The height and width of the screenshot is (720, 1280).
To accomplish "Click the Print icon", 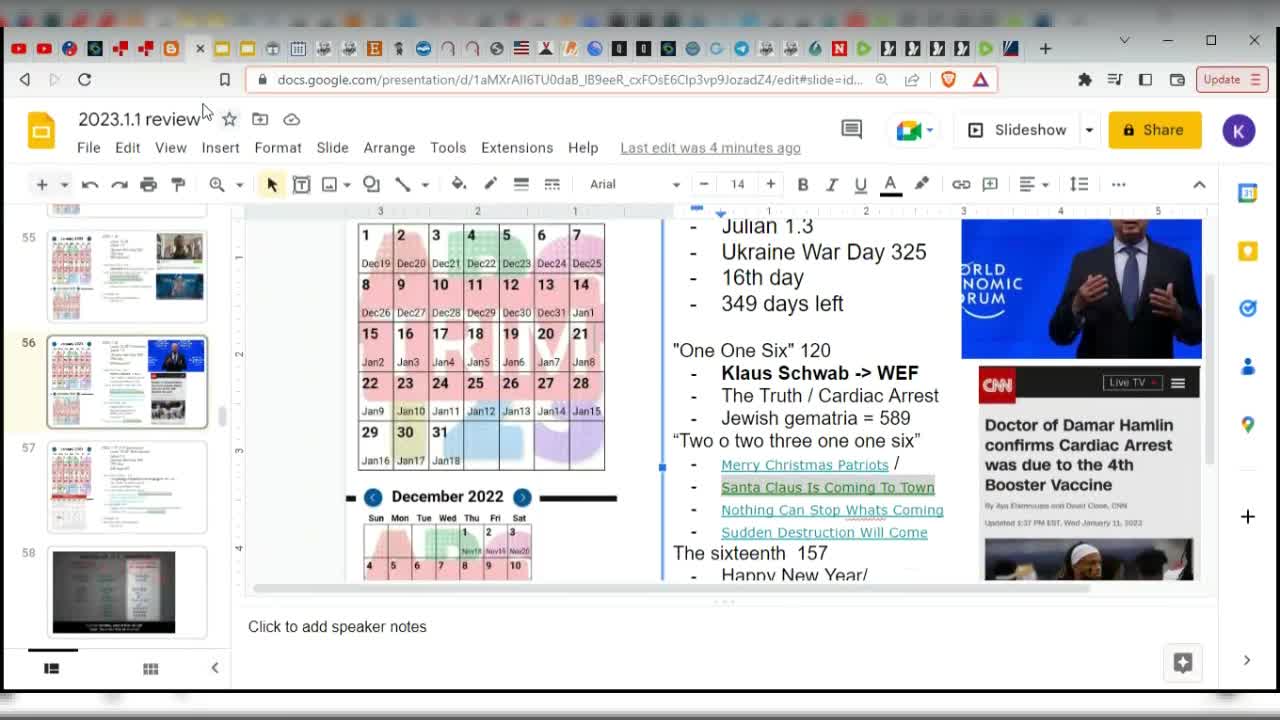I will point(149,184).
